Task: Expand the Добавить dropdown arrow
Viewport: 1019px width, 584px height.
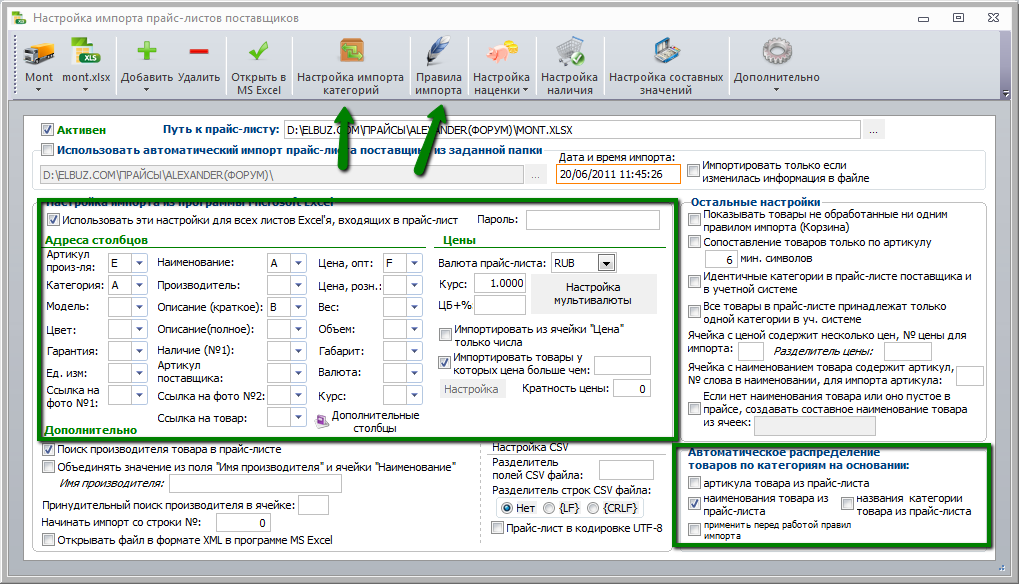Action: click(x=147, y=90)
